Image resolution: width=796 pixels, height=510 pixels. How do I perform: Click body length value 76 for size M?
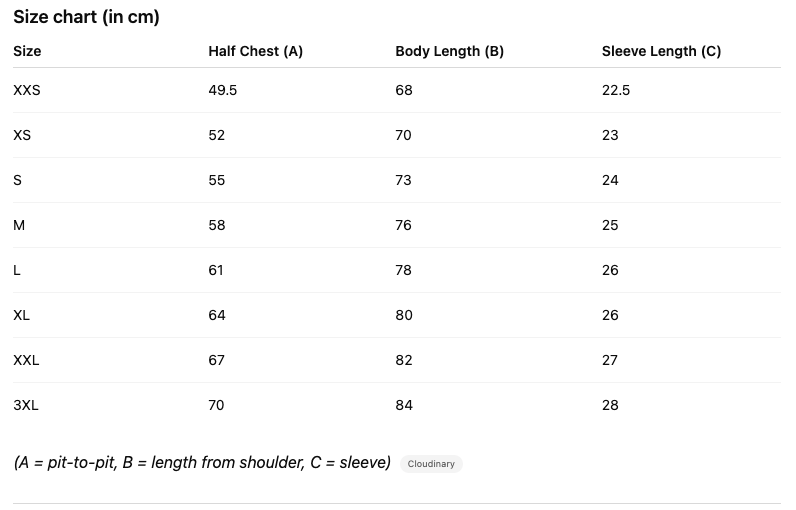pyautogui.click(x=403, y=225)
